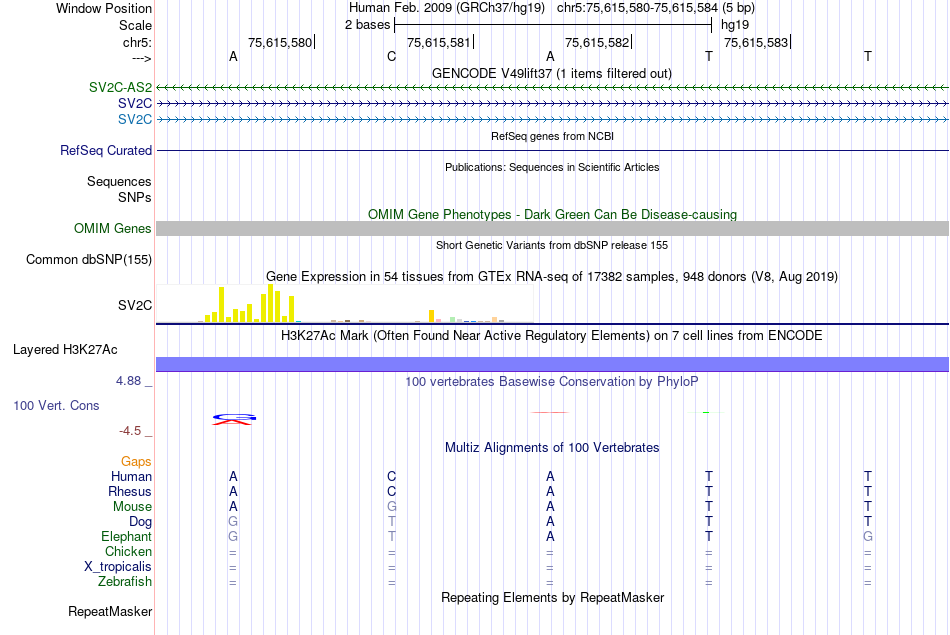This screenshot has height=635, width=950.
Task: Click the Publications: Sequences in Scientific Articles title
Action: 552,167
